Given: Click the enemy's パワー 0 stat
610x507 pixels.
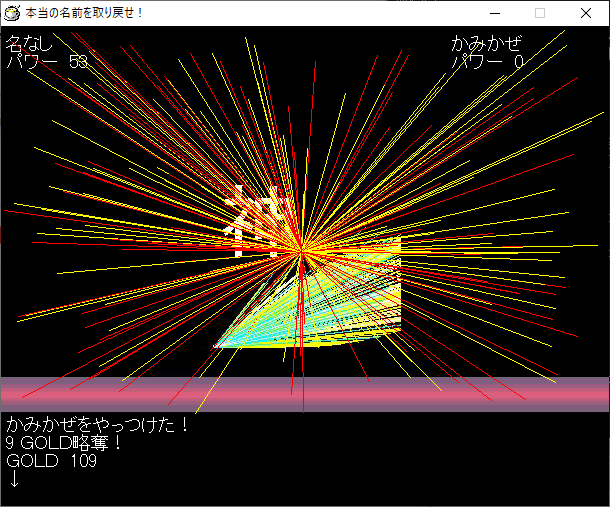Looking at the screenshot, I should click(x=487, y=61).
